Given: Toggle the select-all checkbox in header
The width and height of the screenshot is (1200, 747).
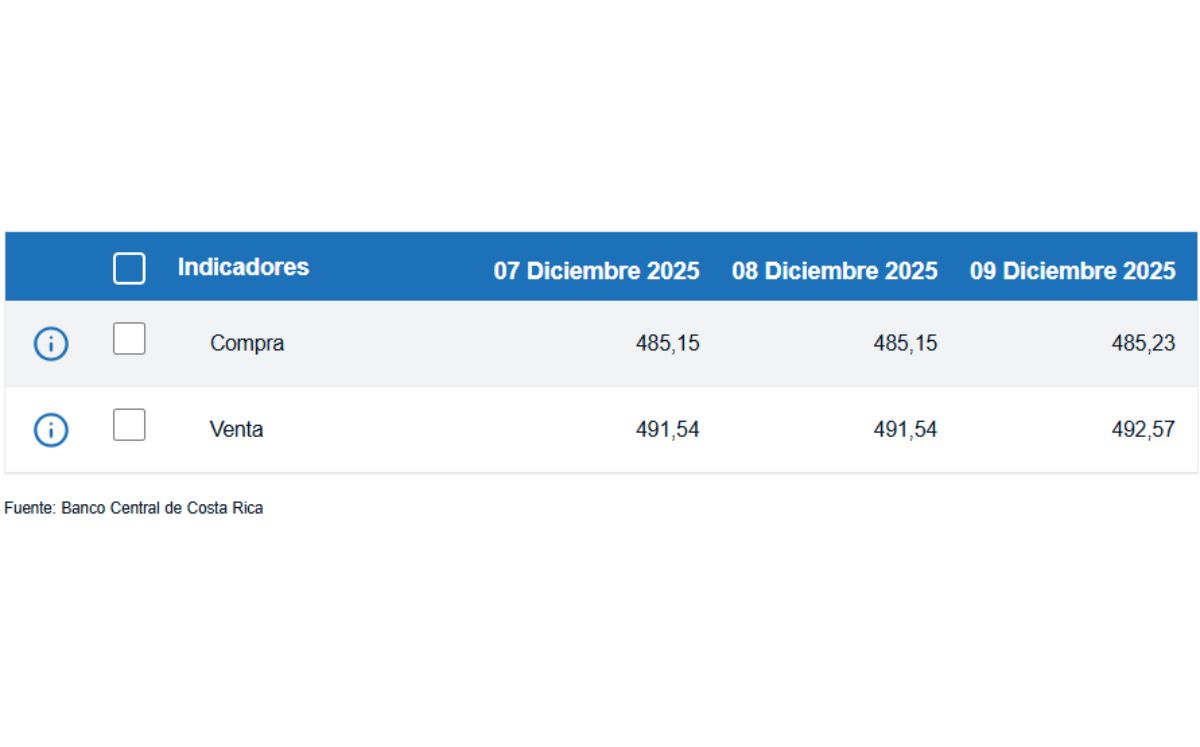Looking at the screenshot, I should tap(128, 268).
